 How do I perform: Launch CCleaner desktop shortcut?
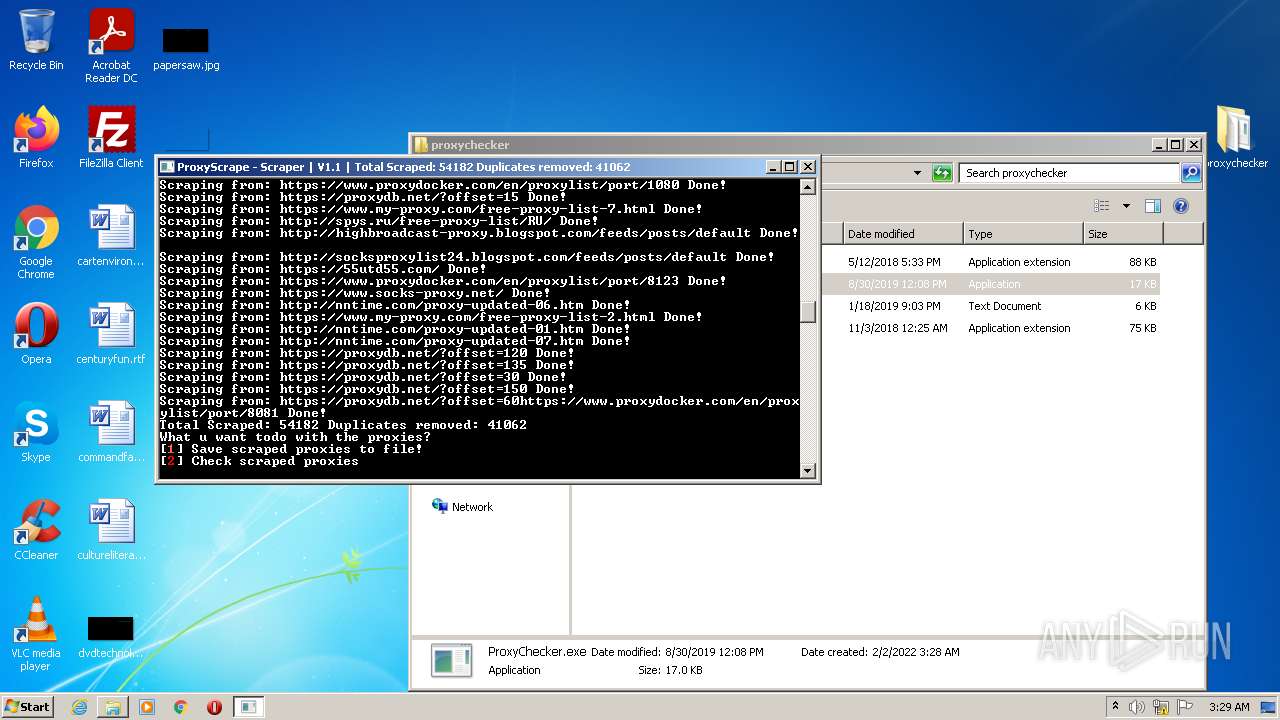[36, 530]
